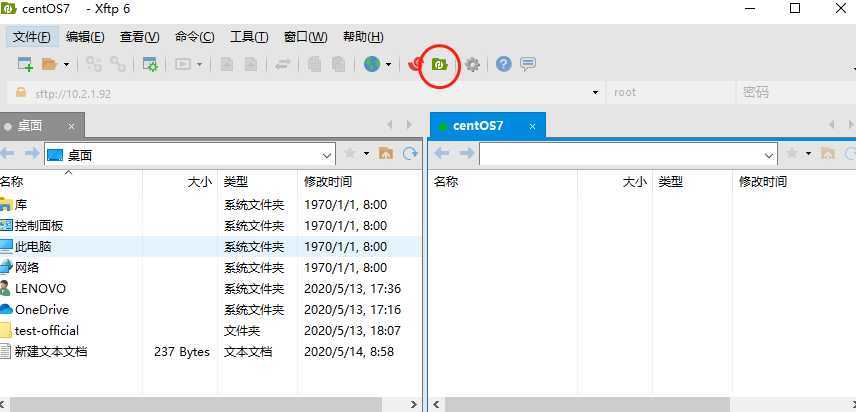The image size is (856, 412).
Task: Open the 文件(F) menu
Action: click(32, 37)
